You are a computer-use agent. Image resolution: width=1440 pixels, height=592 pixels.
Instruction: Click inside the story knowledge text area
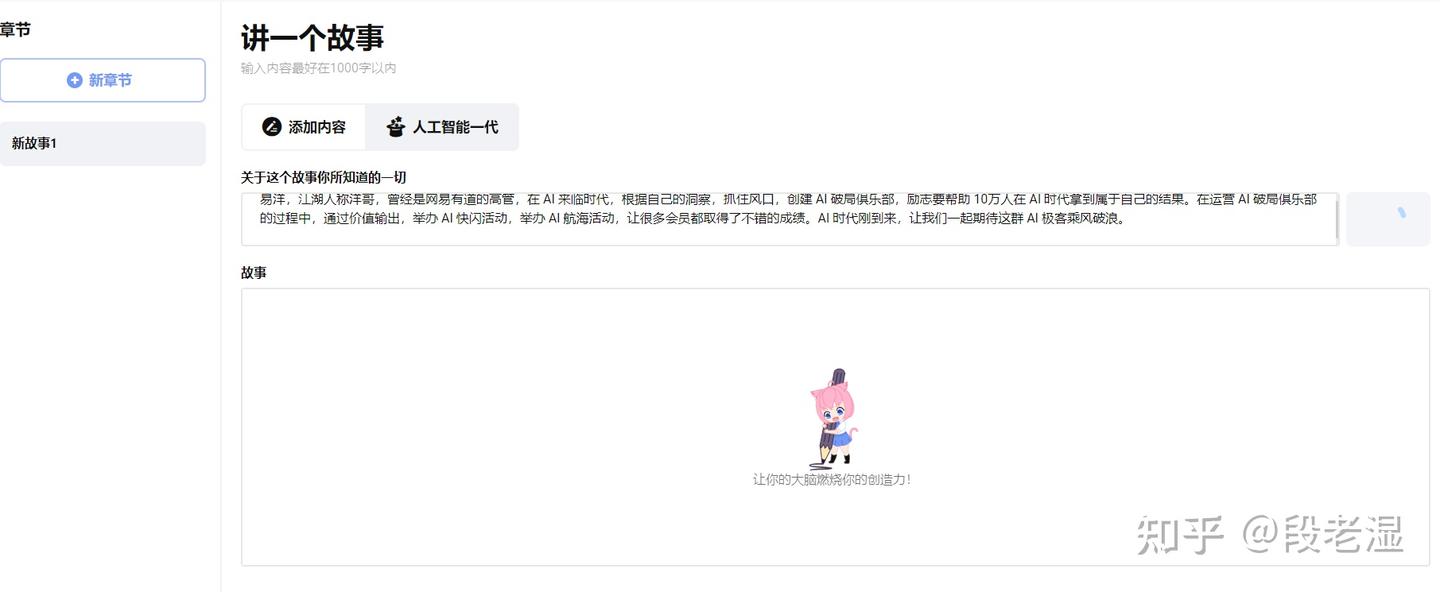tap(788, 219)
